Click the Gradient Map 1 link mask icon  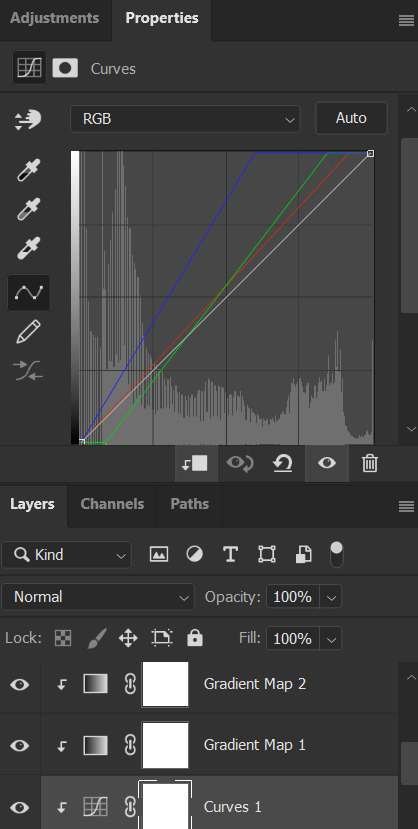(129, 745)
